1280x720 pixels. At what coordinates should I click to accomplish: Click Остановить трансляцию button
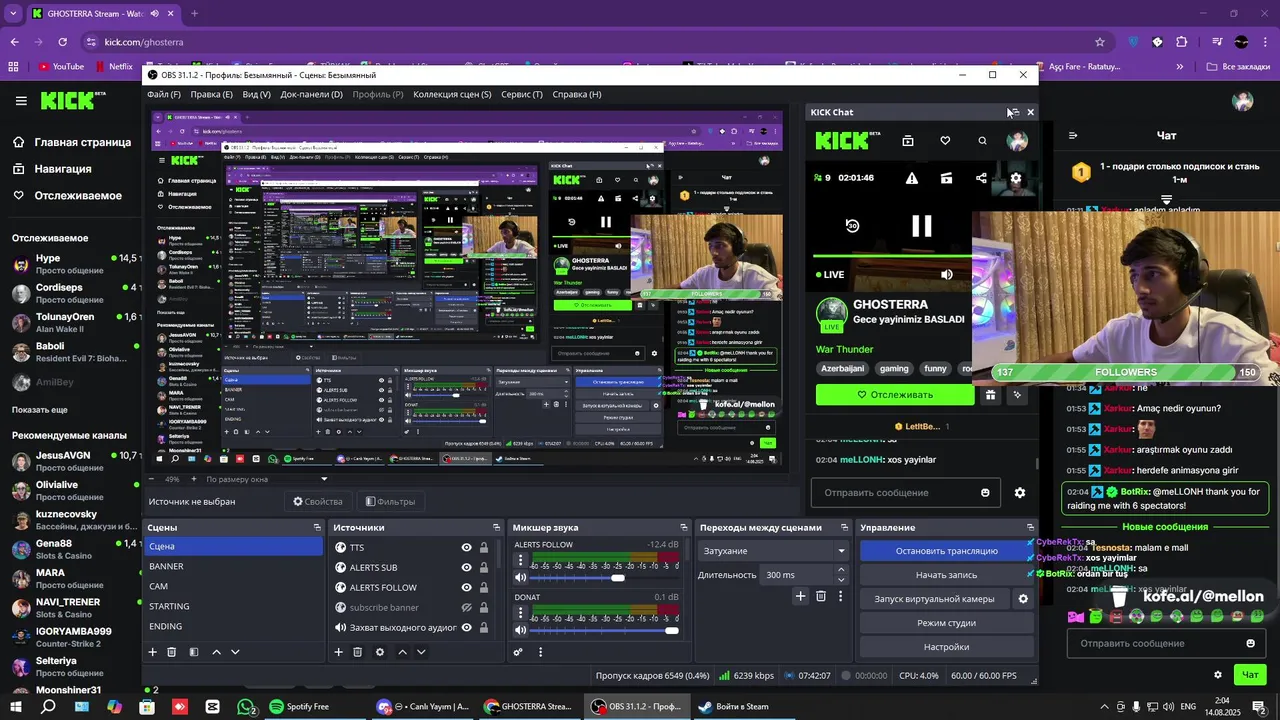coord(946,551)
